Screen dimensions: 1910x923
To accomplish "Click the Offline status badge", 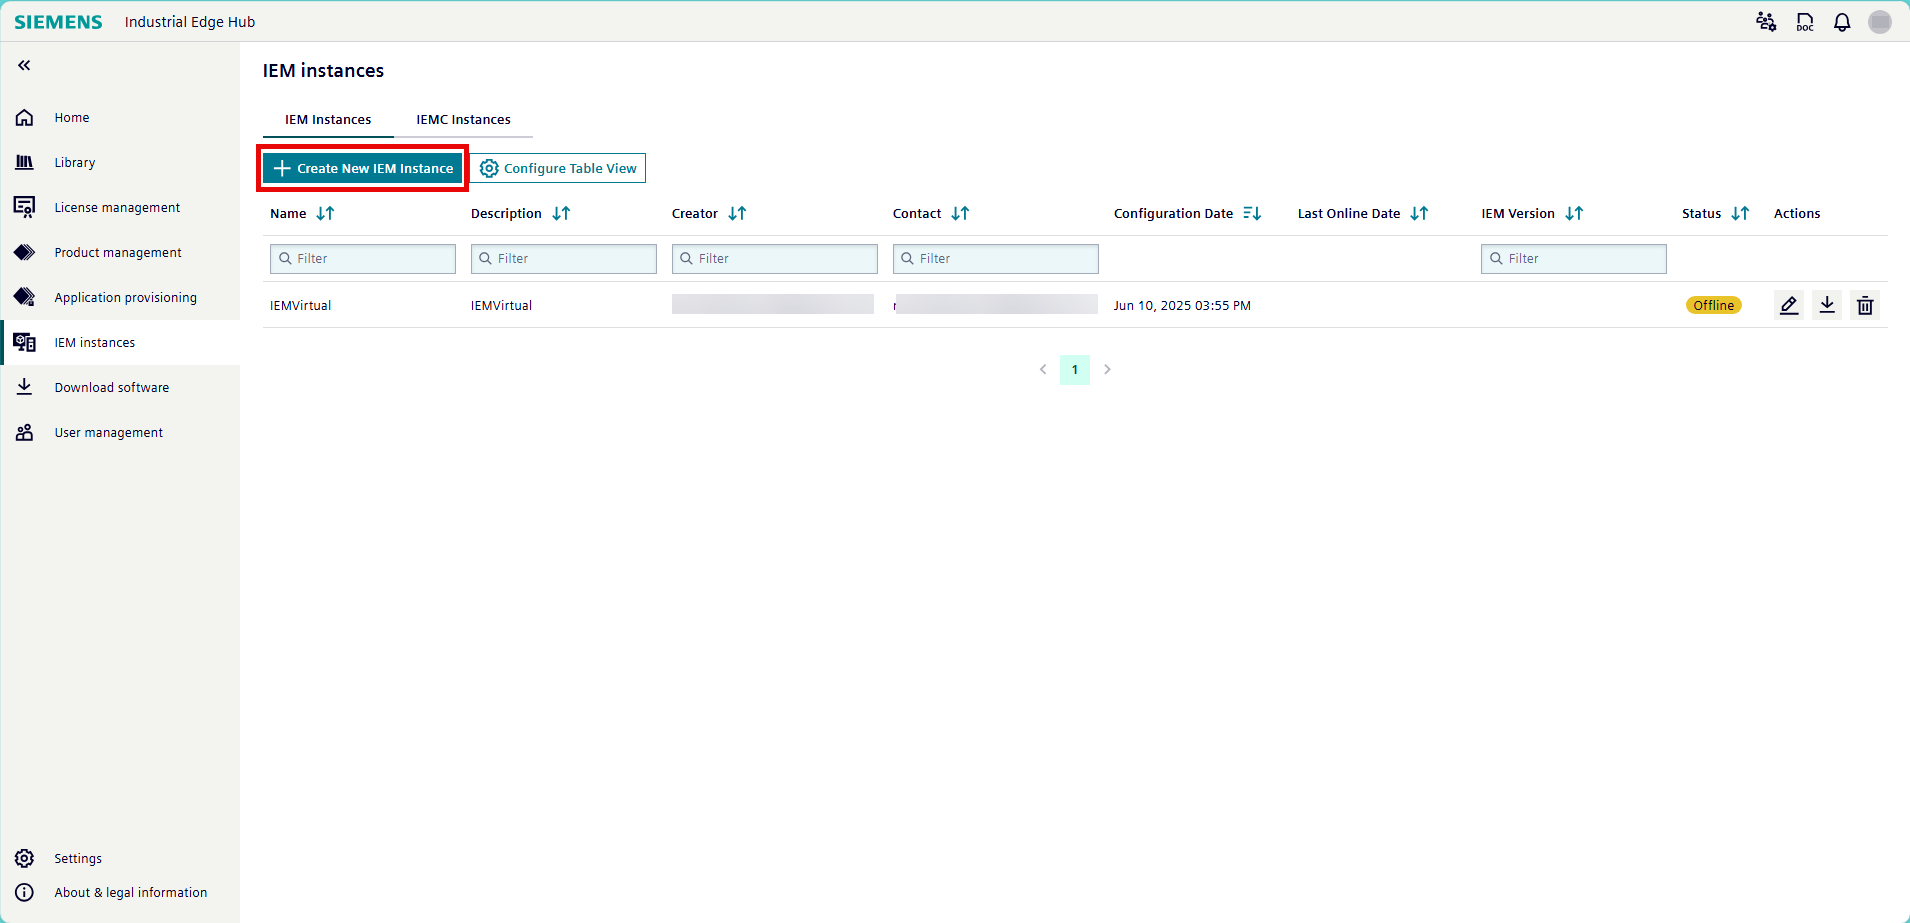I will point(1713,305).
